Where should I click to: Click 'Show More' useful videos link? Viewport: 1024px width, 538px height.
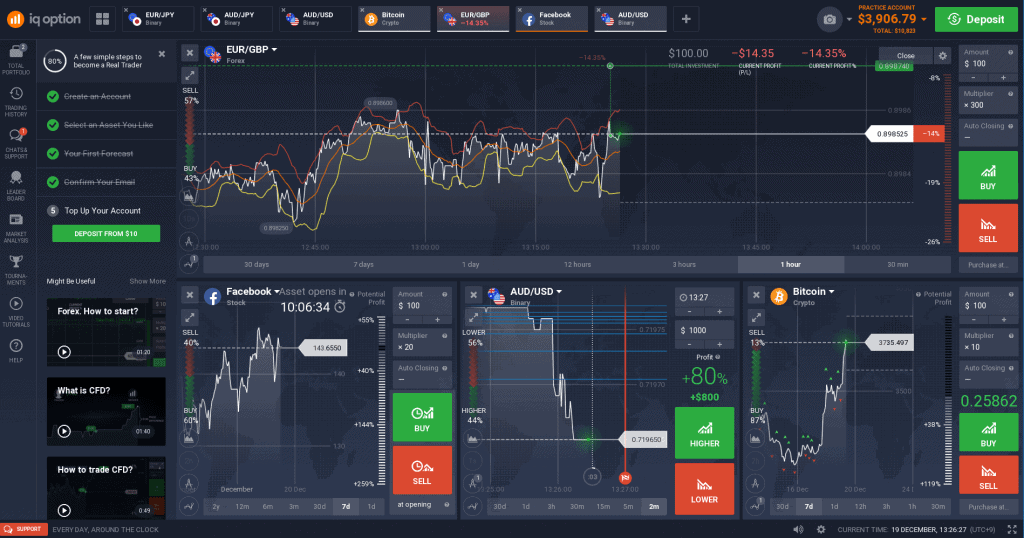click(148, 281)
